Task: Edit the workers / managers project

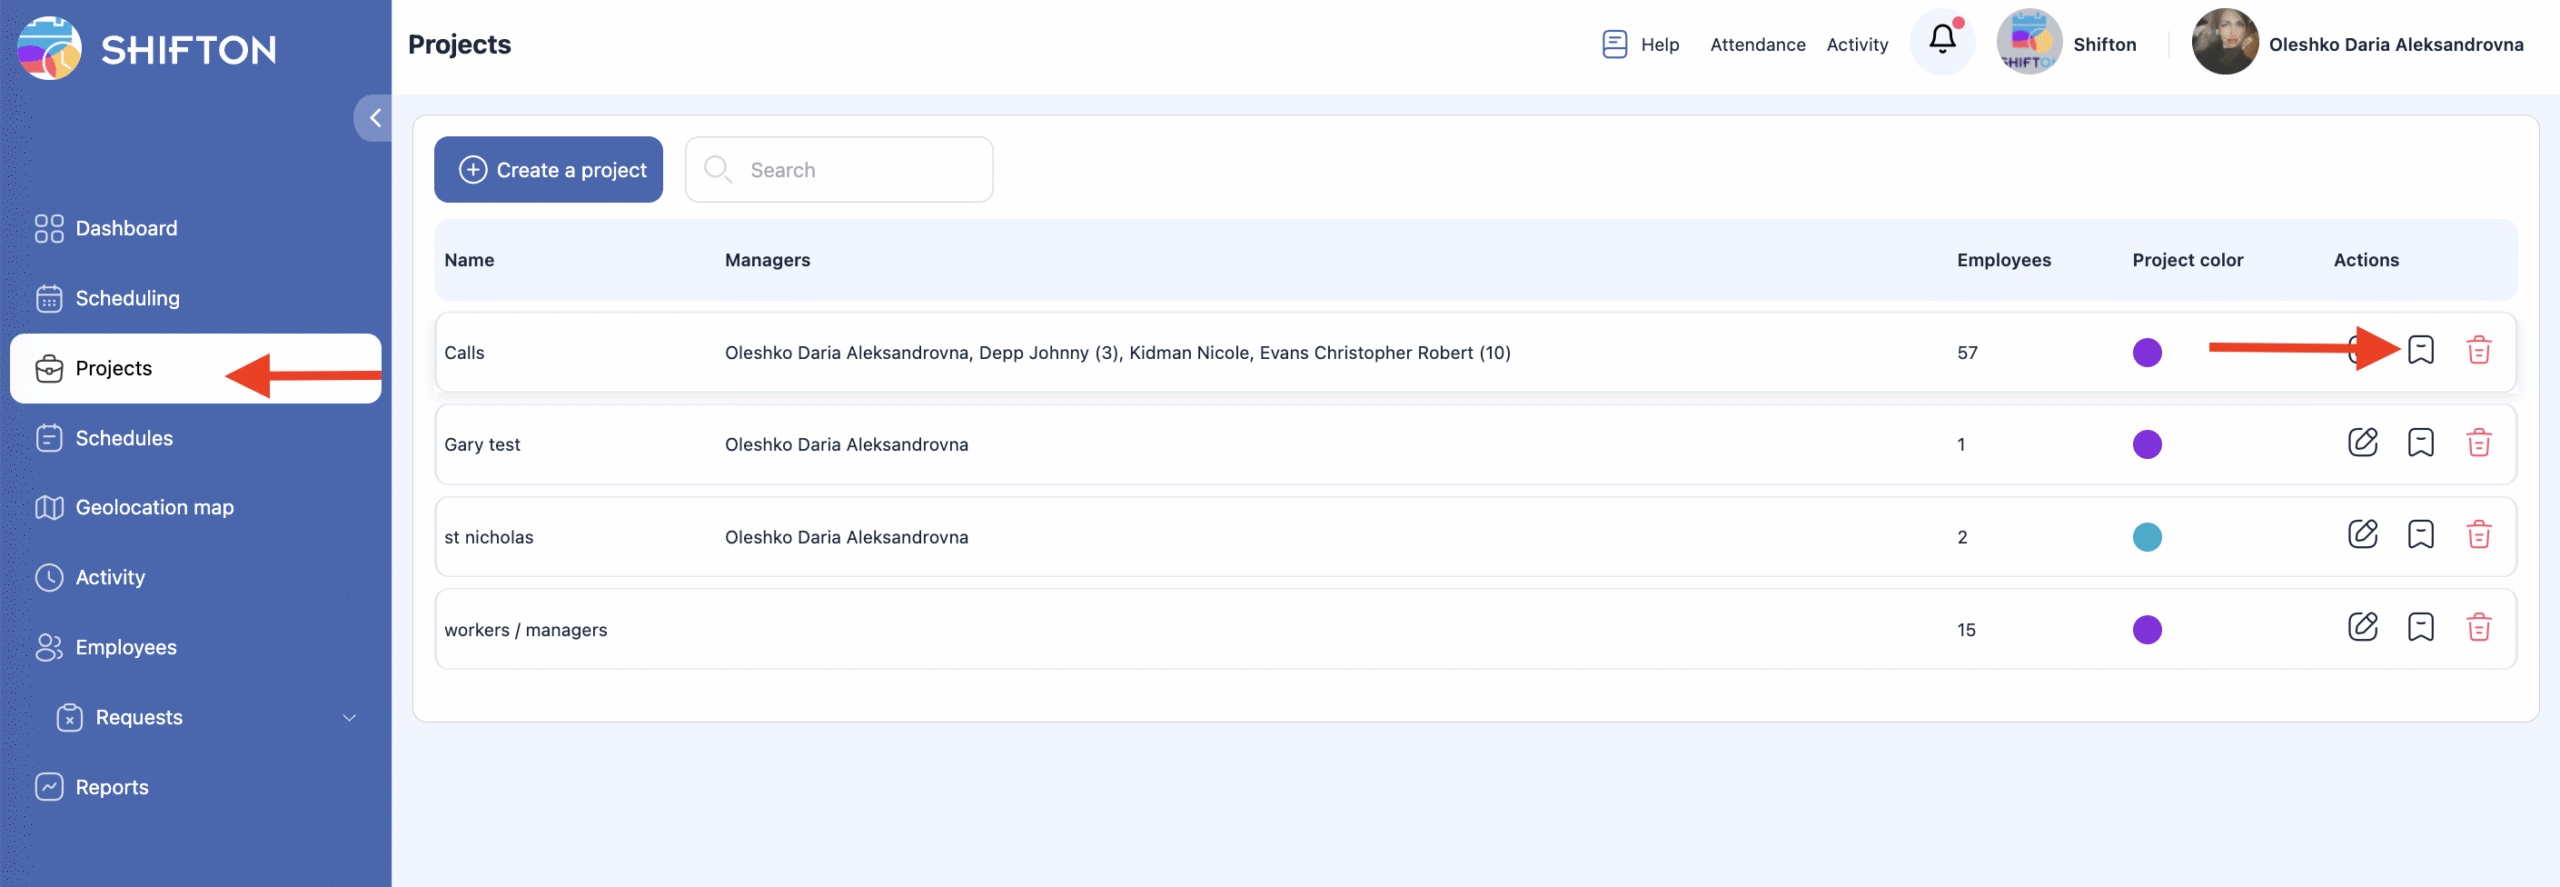Action: point(2362,628)
